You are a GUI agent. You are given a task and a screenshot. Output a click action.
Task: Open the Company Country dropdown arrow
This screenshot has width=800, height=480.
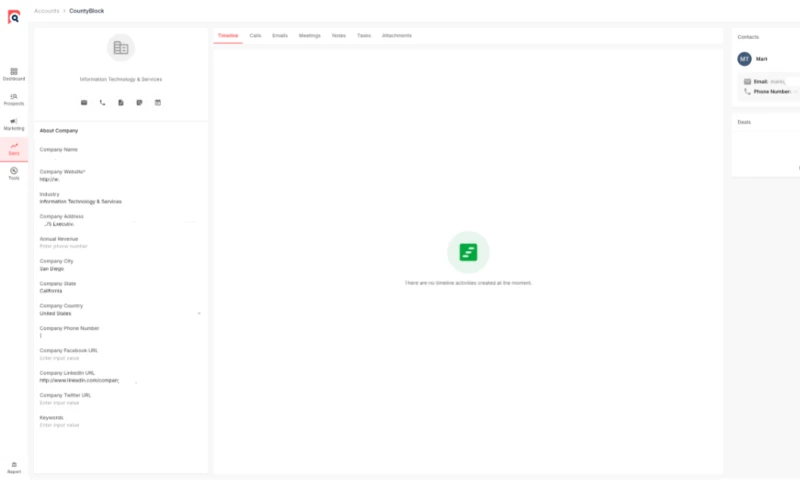click(x=199, y=313)
